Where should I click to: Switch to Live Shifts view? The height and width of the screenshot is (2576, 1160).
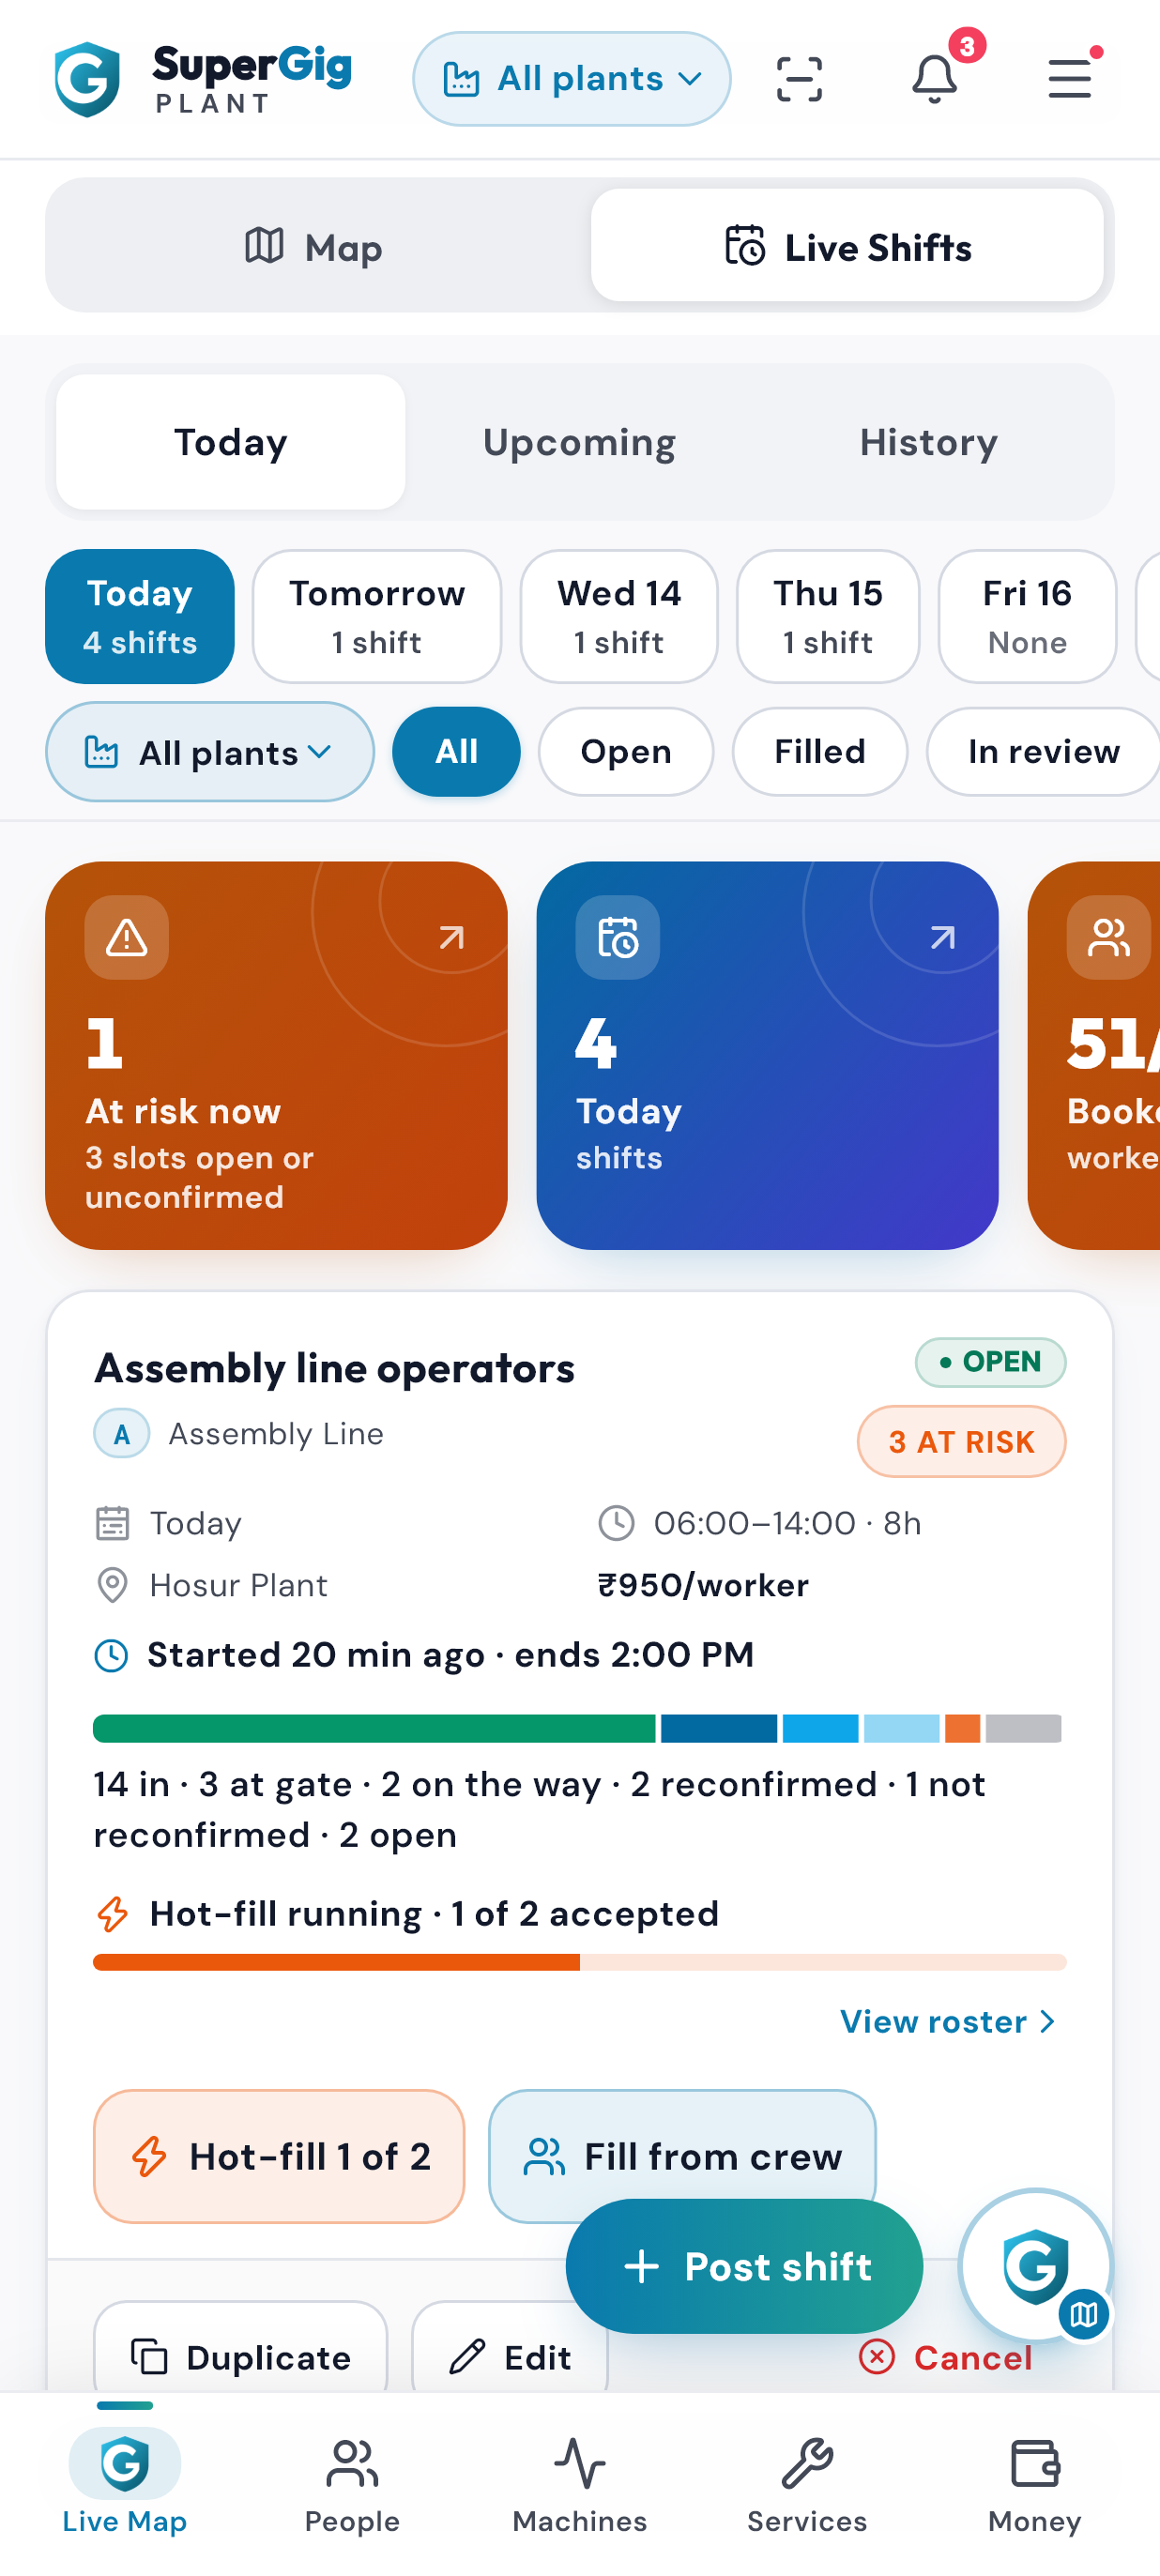point(847,246)
